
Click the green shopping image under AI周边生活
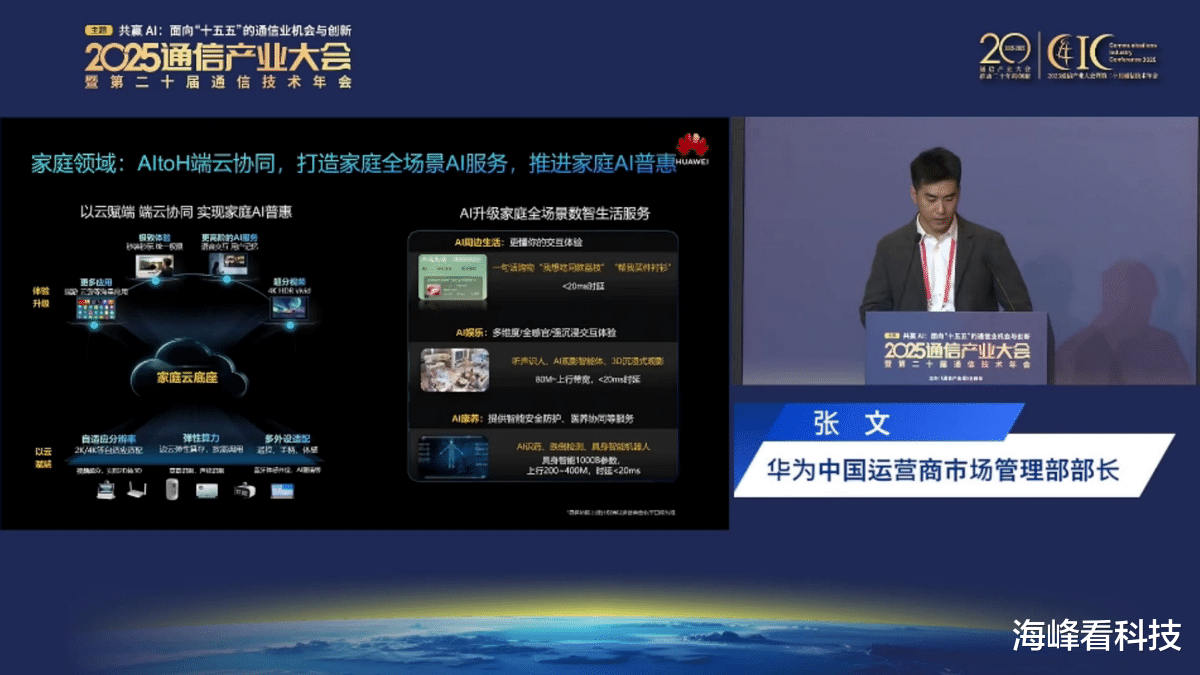coord(452,276)
